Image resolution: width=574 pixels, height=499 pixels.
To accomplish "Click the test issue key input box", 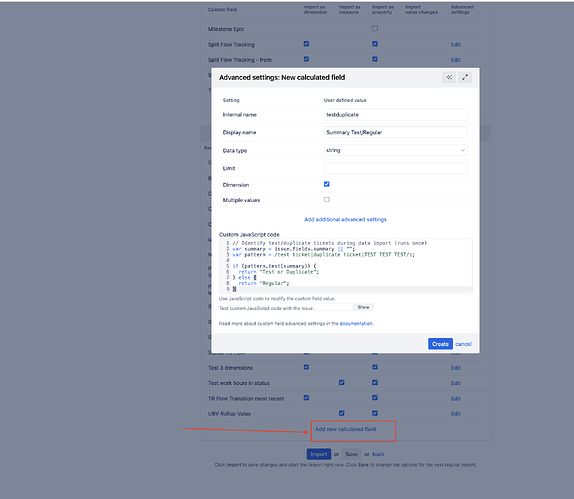I will click(333, 307).
